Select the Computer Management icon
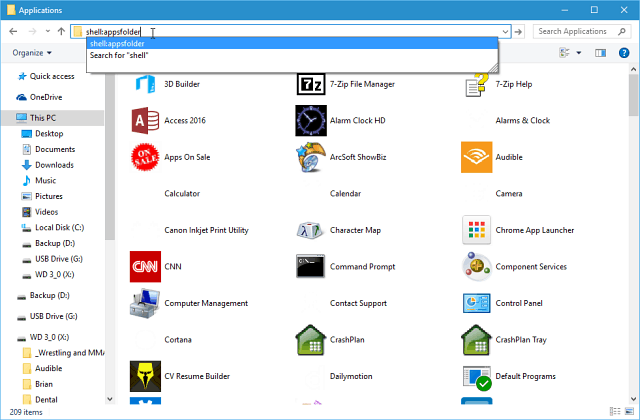This screenshot has width=640, height=420. point(145,303)
